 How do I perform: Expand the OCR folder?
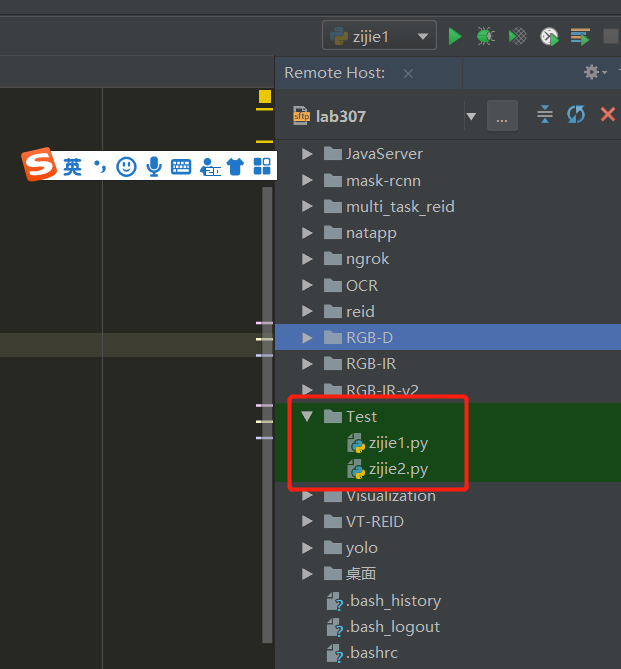coord(307,285)
